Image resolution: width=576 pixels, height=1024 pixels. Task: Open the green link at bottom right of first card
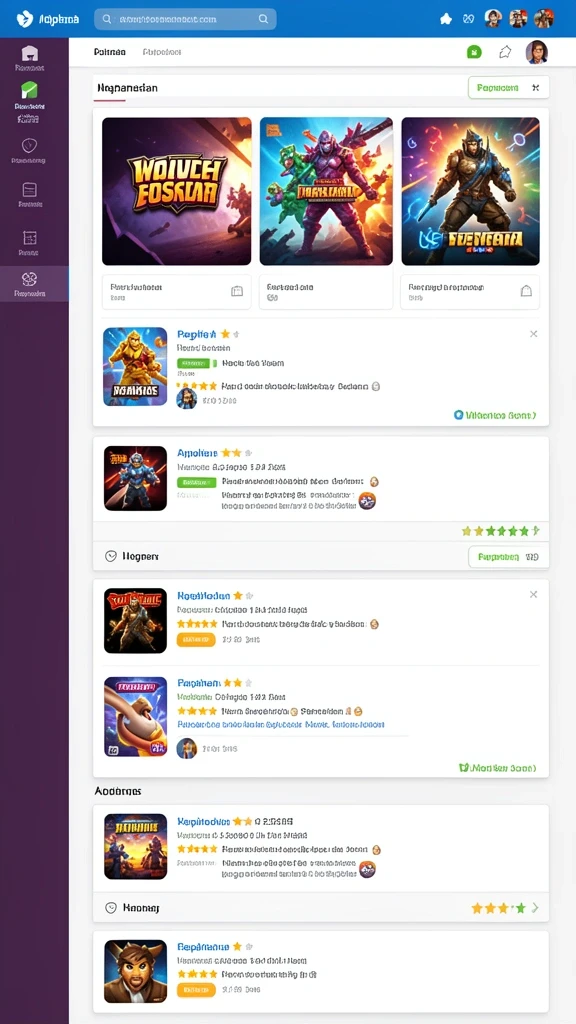tap(495, 415)
